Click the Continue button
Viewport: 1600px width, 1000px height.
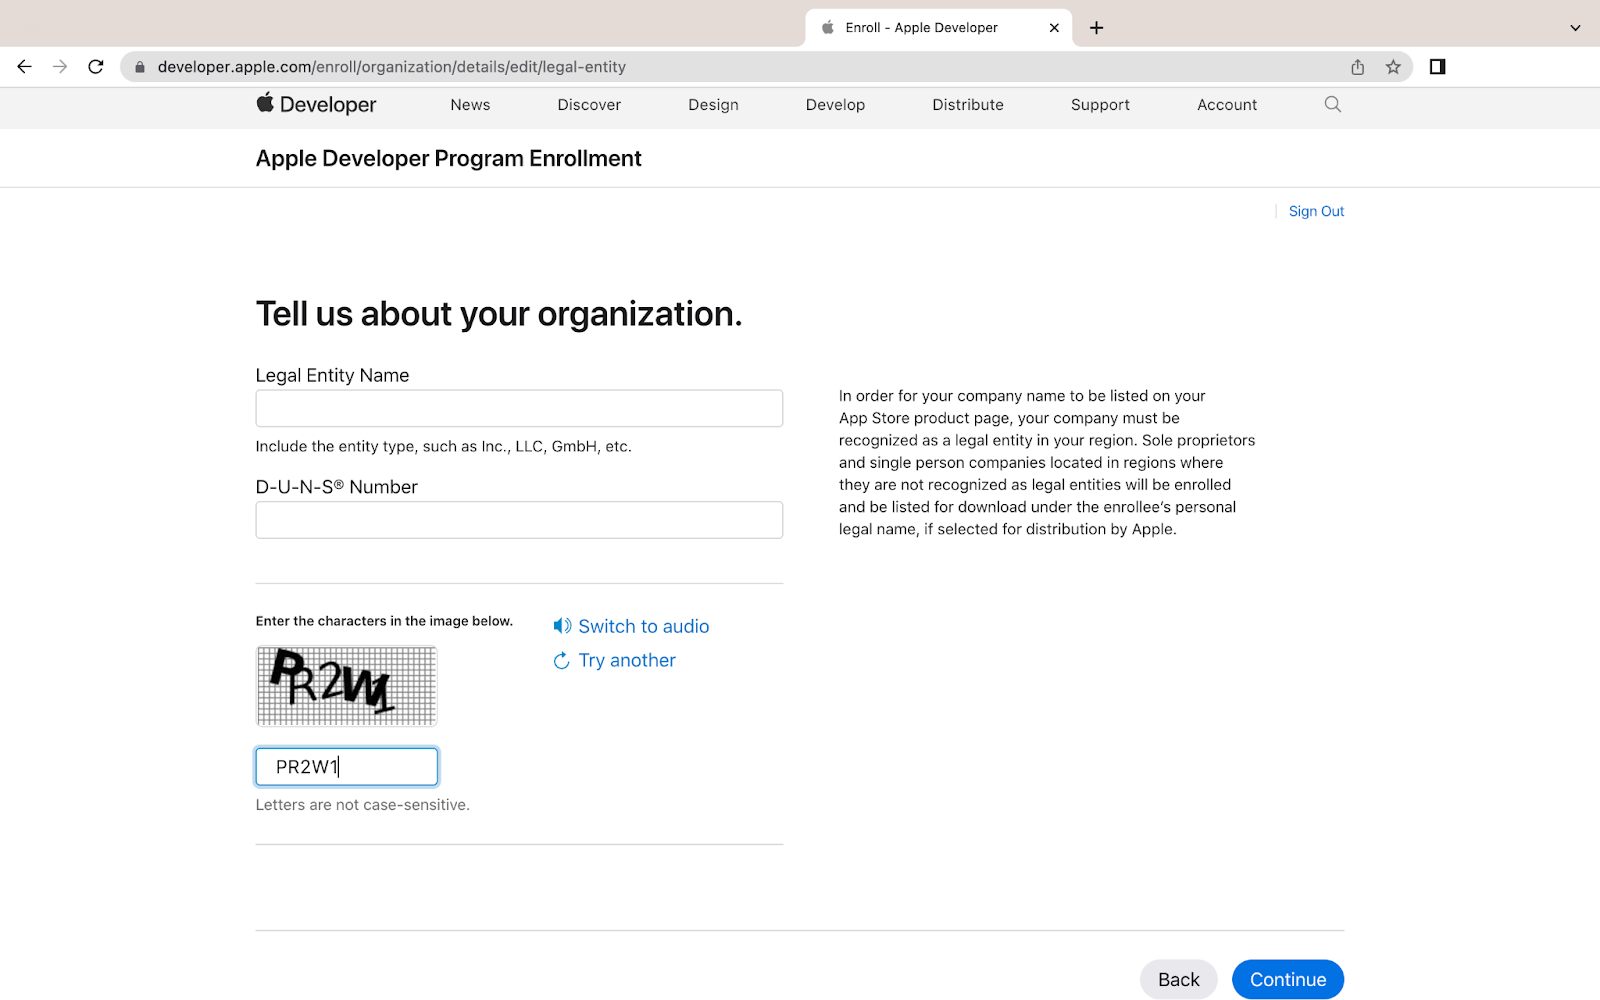click(x=1288, y=979)
